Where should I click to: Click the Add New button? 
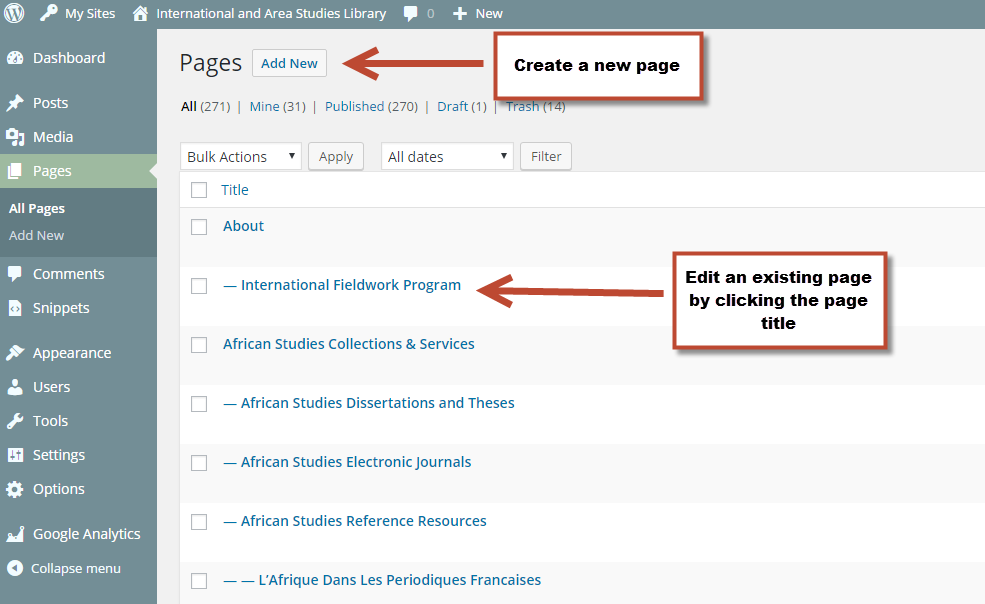click(x=289, y=62)
